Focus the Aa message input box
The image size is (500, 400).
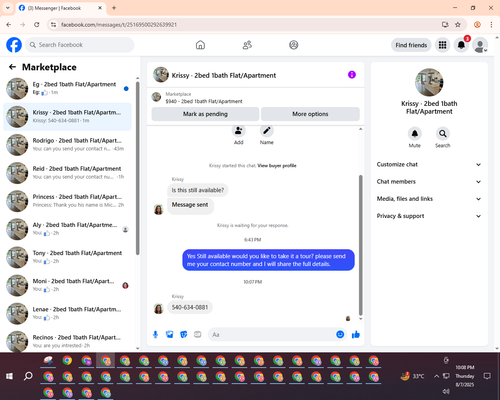[272, 334]
